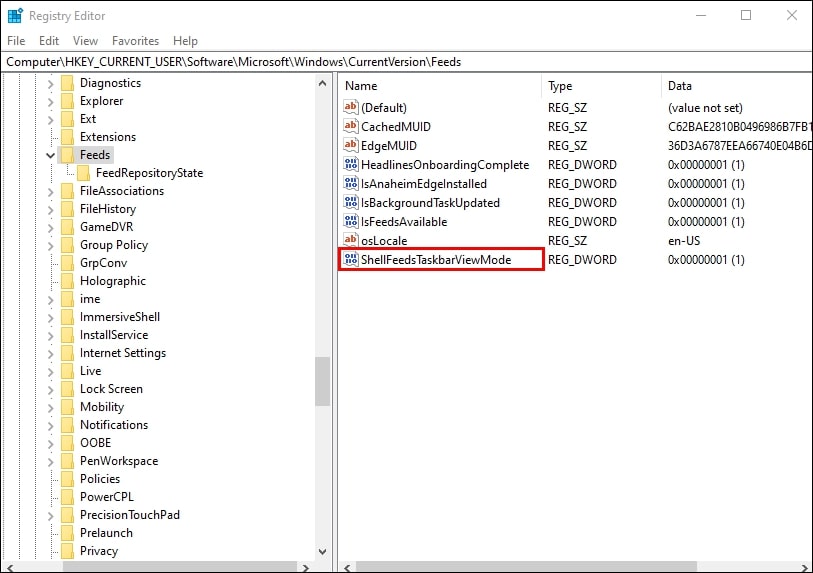Click the registry path address bar
This screenshot has width=813, height=573.
click(x=406, y=62)
